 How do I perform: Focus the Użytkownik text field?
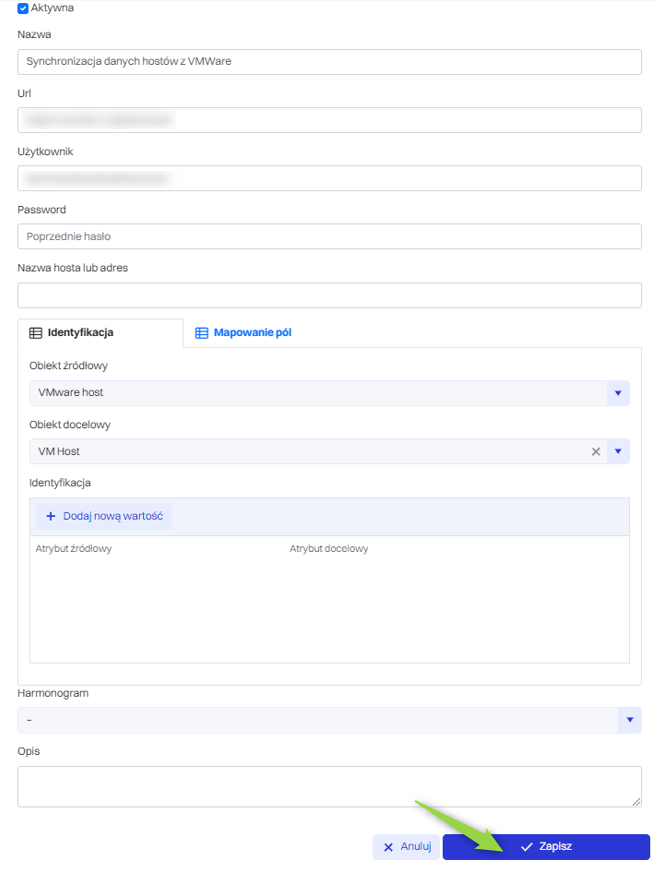(328, 178)
